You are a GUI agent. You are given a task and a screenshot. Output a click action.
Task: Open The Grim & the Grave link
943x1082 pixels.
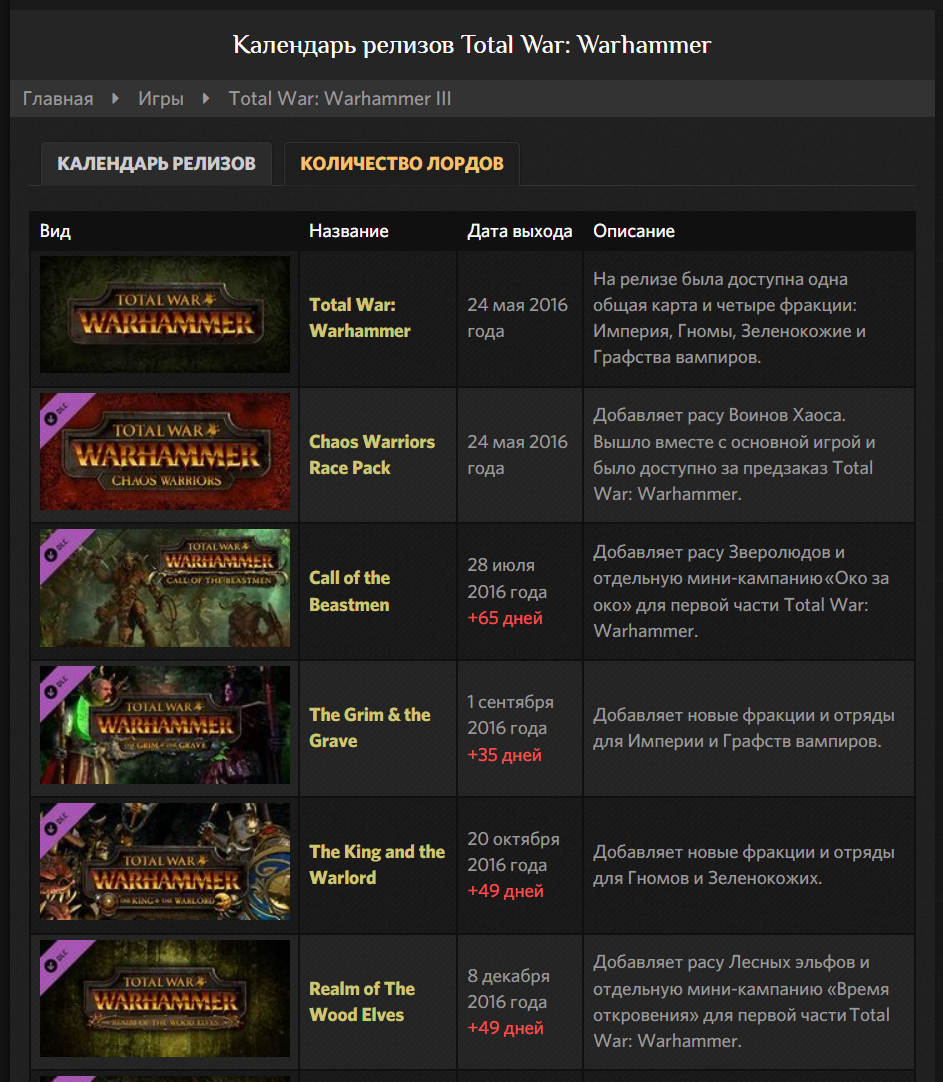tap(370, 727)
